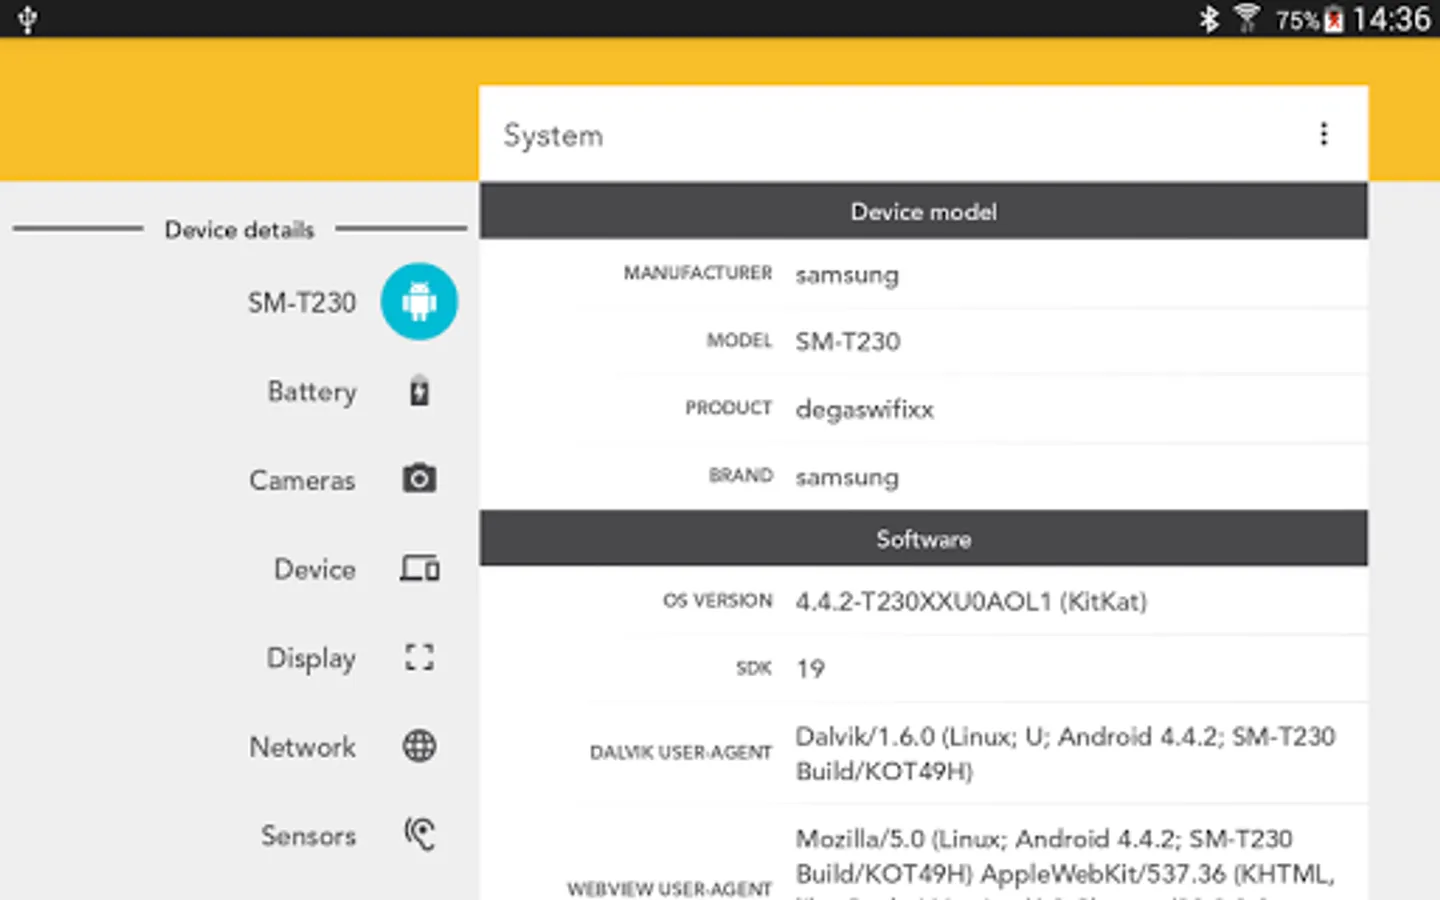1440x900 pixels.
Task: Select the Display fullscreen-corners icon
Action: pos(419,657)
